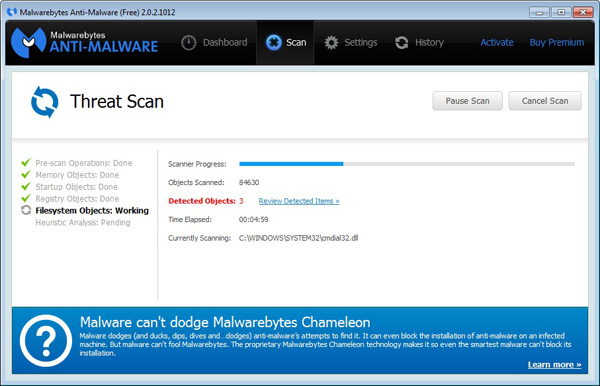Minimize the Malwarebytes window
Screen dimensions: 600x386
coord(539,12)
